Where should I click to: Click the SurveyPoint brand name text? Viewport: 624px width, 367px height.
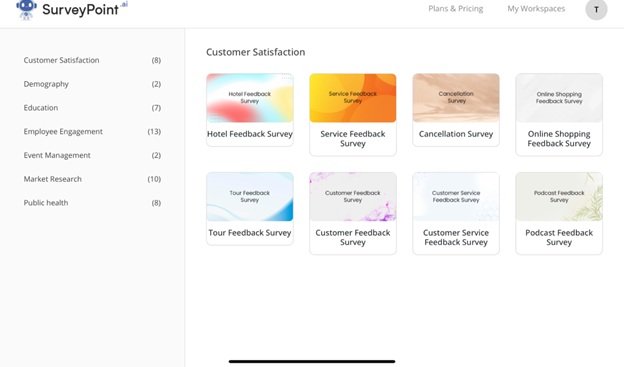coord(80,10)
